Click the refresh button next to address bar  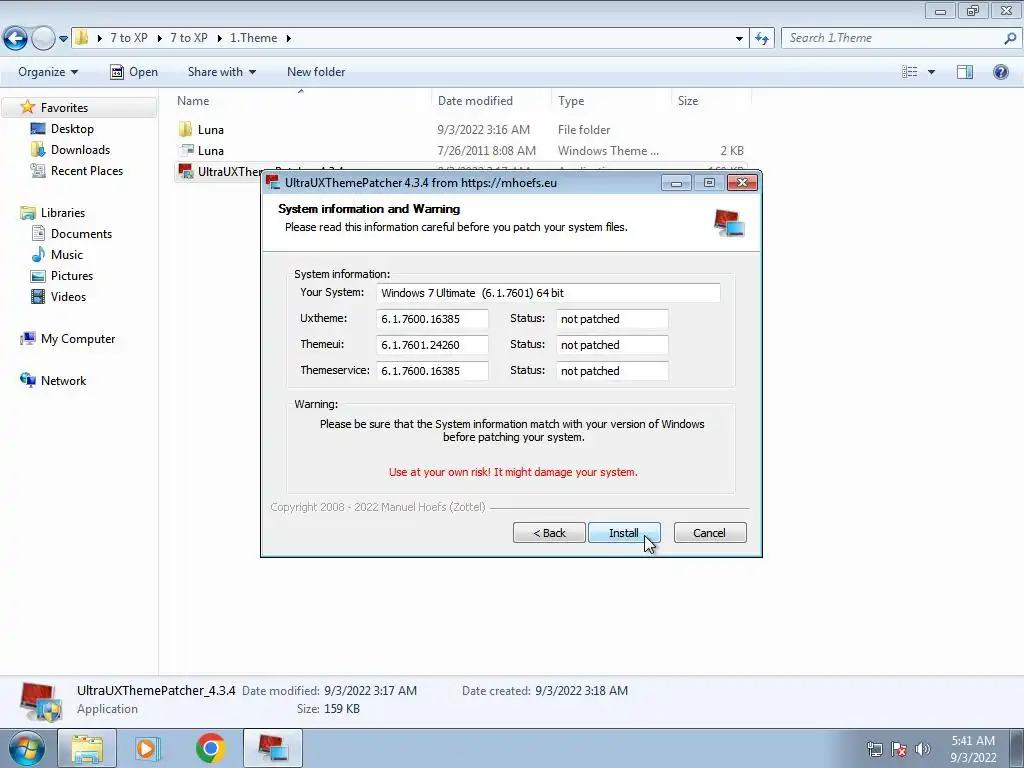(761, 38)
